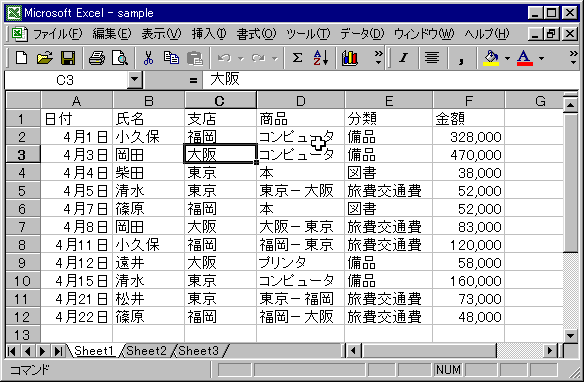Save the workbook with the floppy disk icon
The height and width of the screenshot is (382, 584).
click(x=68, y=58)
